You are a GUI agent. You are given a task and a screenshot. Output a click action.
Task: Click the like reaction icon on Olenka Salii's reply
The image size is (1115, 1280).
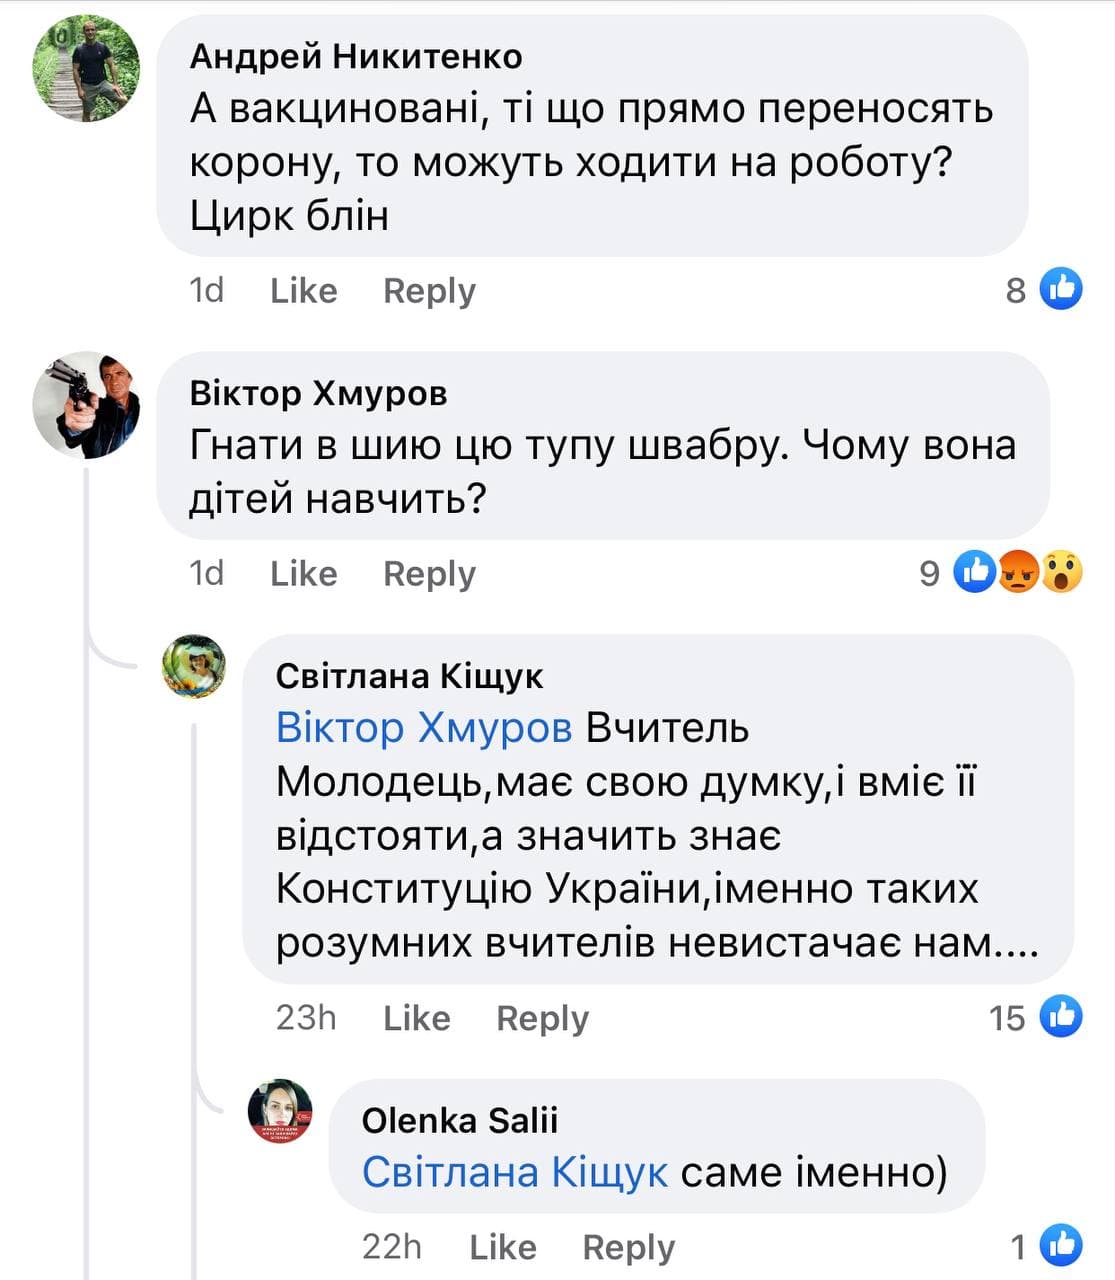coord(1061,1246)
